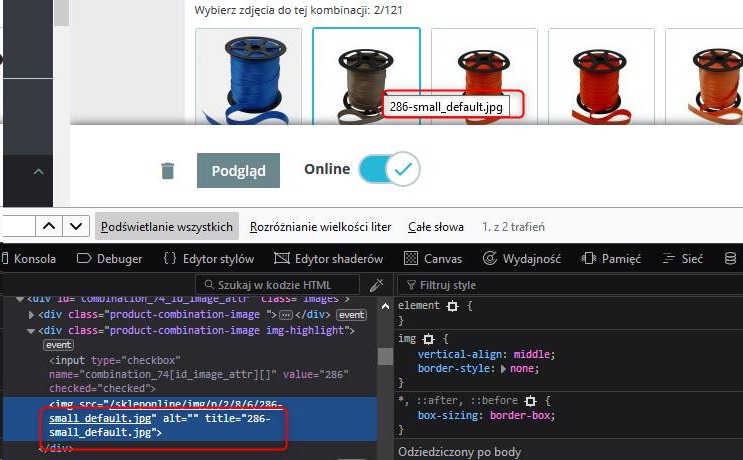Click the find-in-page search input box
743x460 pixels.
[19, 226]
